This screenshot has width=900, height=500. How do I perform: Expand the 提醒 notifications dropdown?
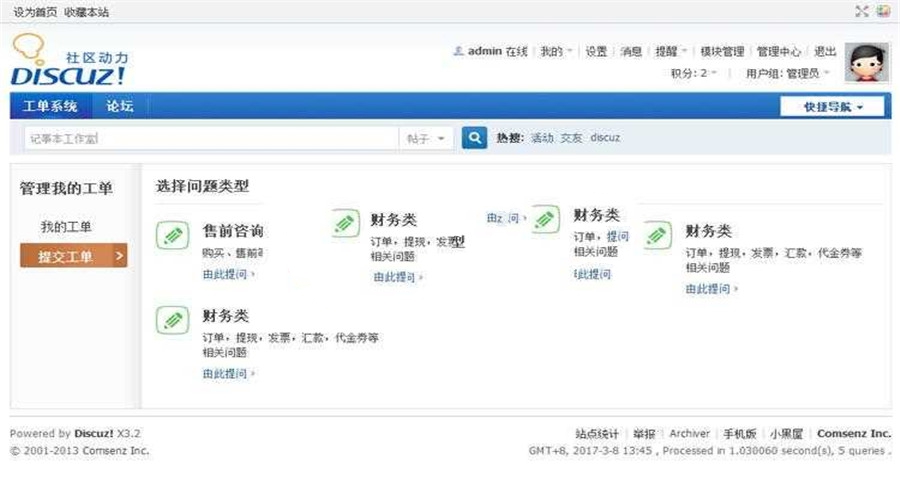(669, 52)
